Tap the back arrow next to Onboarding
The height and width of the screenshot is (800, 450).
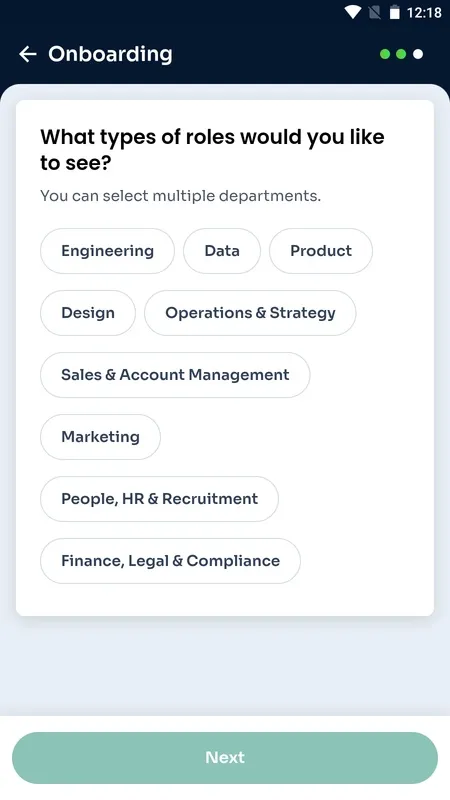(x=28, y=54)
